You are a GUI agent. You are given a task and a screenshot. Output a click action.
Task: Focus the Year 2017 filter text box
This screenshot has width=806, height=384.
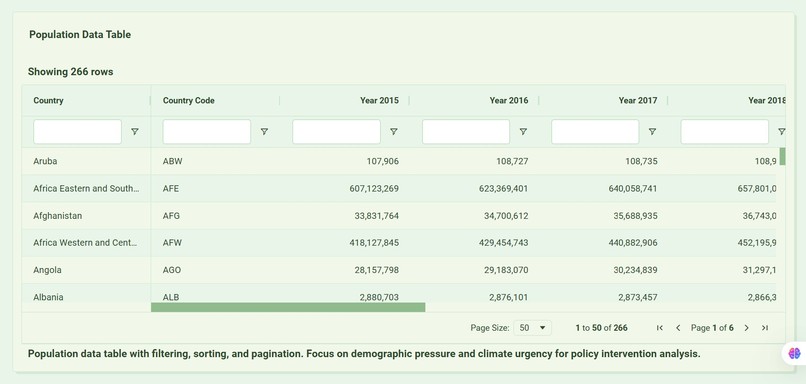(x=595, y=132)
